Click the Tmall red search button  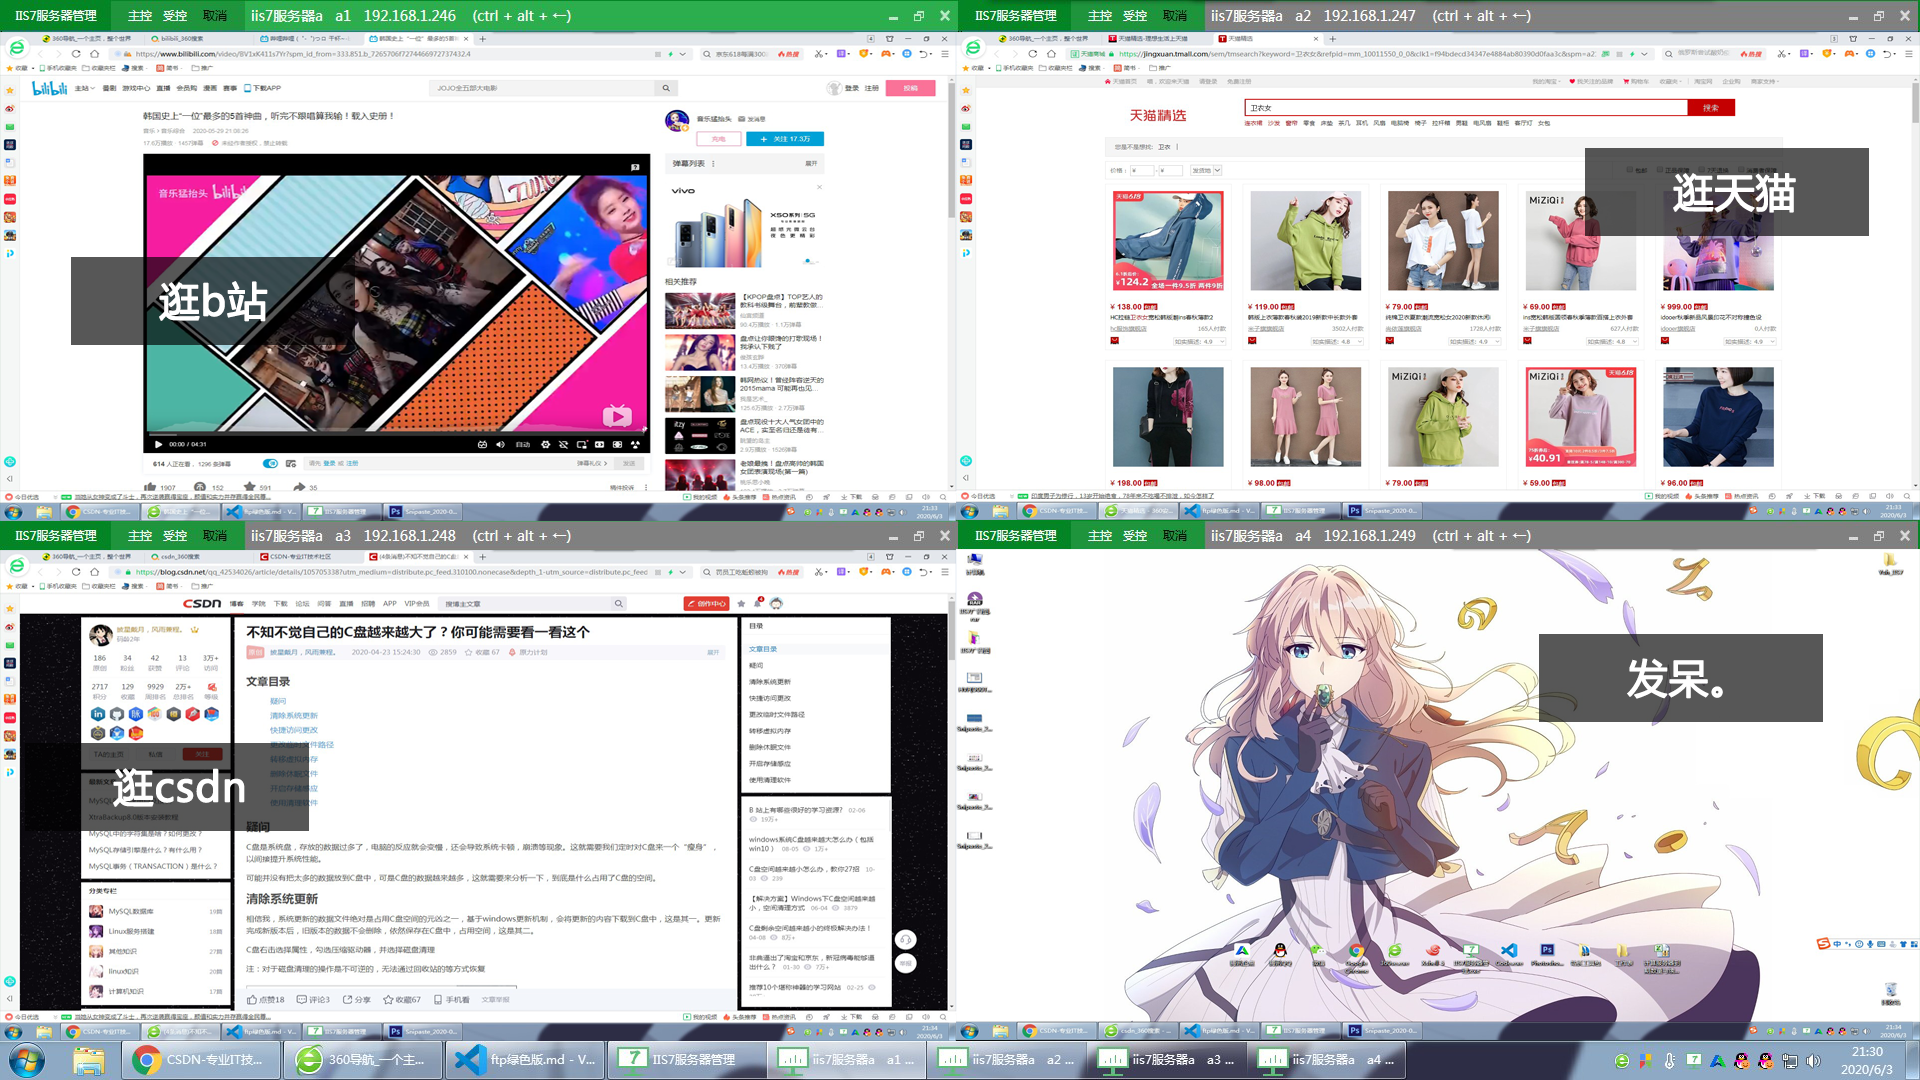[1710, 107]
